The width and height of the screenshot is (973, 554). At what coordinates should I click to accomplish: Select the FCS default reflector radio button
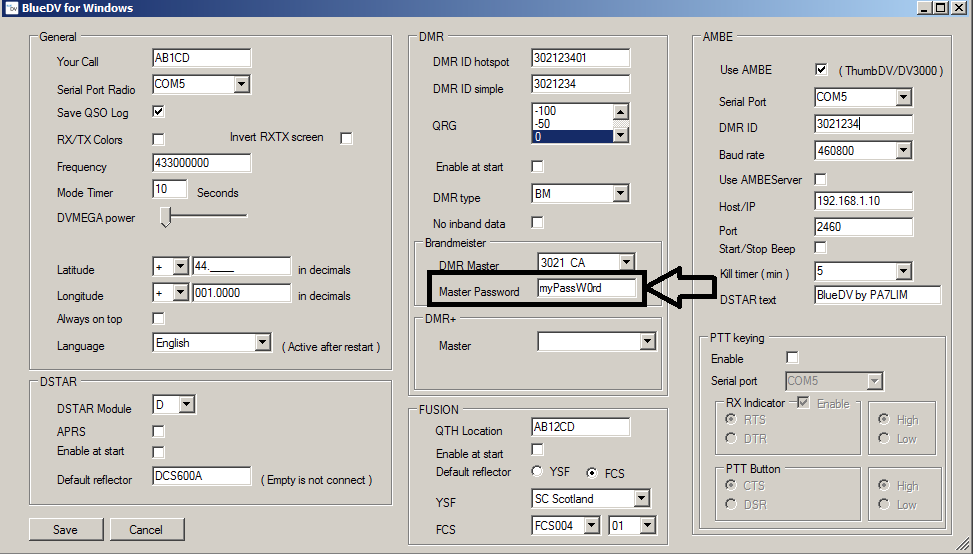[x=592, y=472]
